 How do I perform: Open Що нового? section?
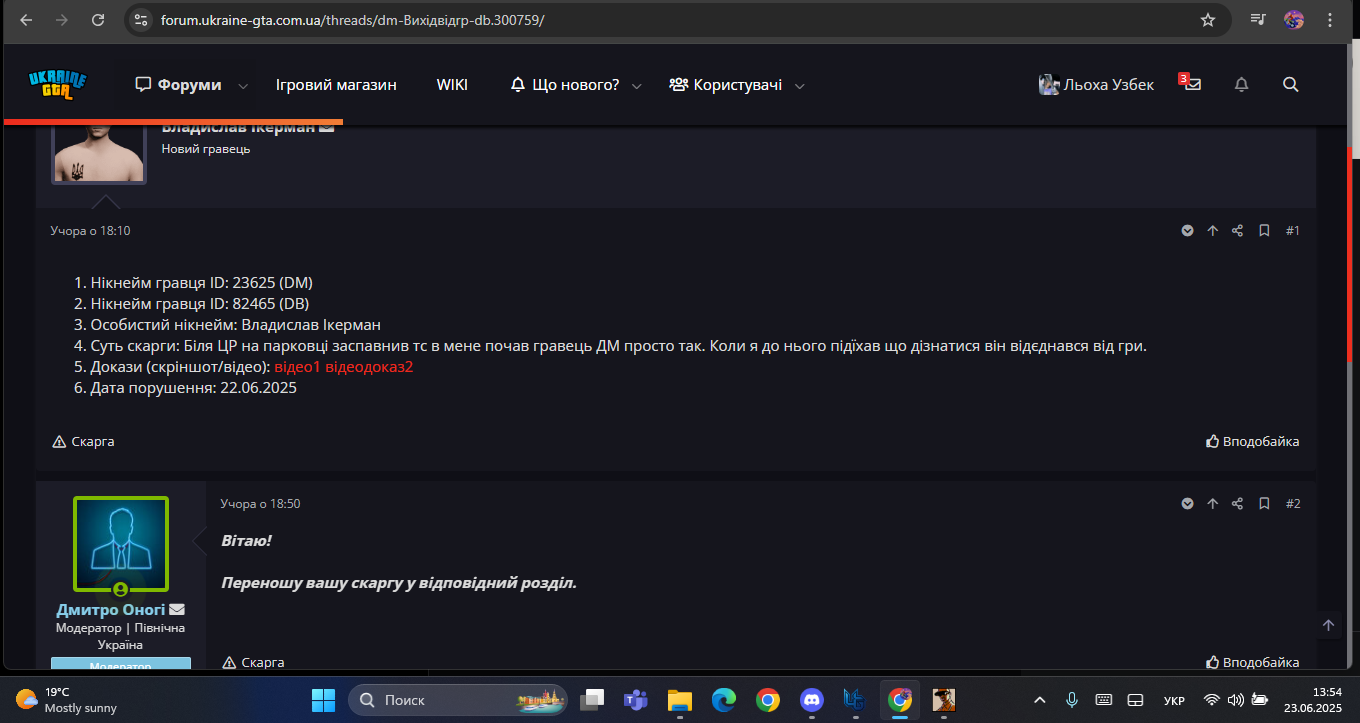pos(565,85)
